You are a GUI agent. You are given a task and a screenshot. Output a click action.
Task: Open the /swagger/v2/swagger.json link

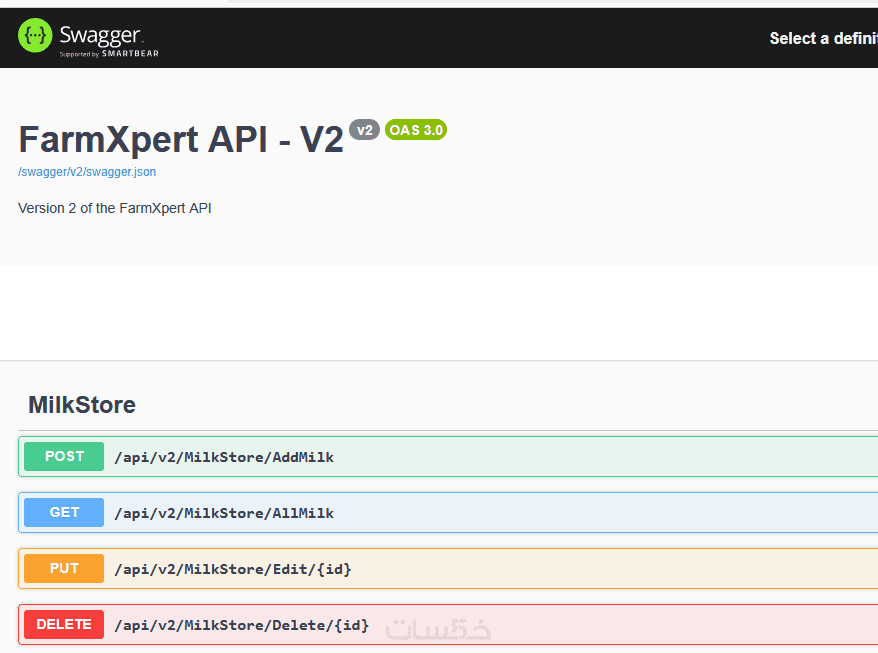tap(87, 172)
